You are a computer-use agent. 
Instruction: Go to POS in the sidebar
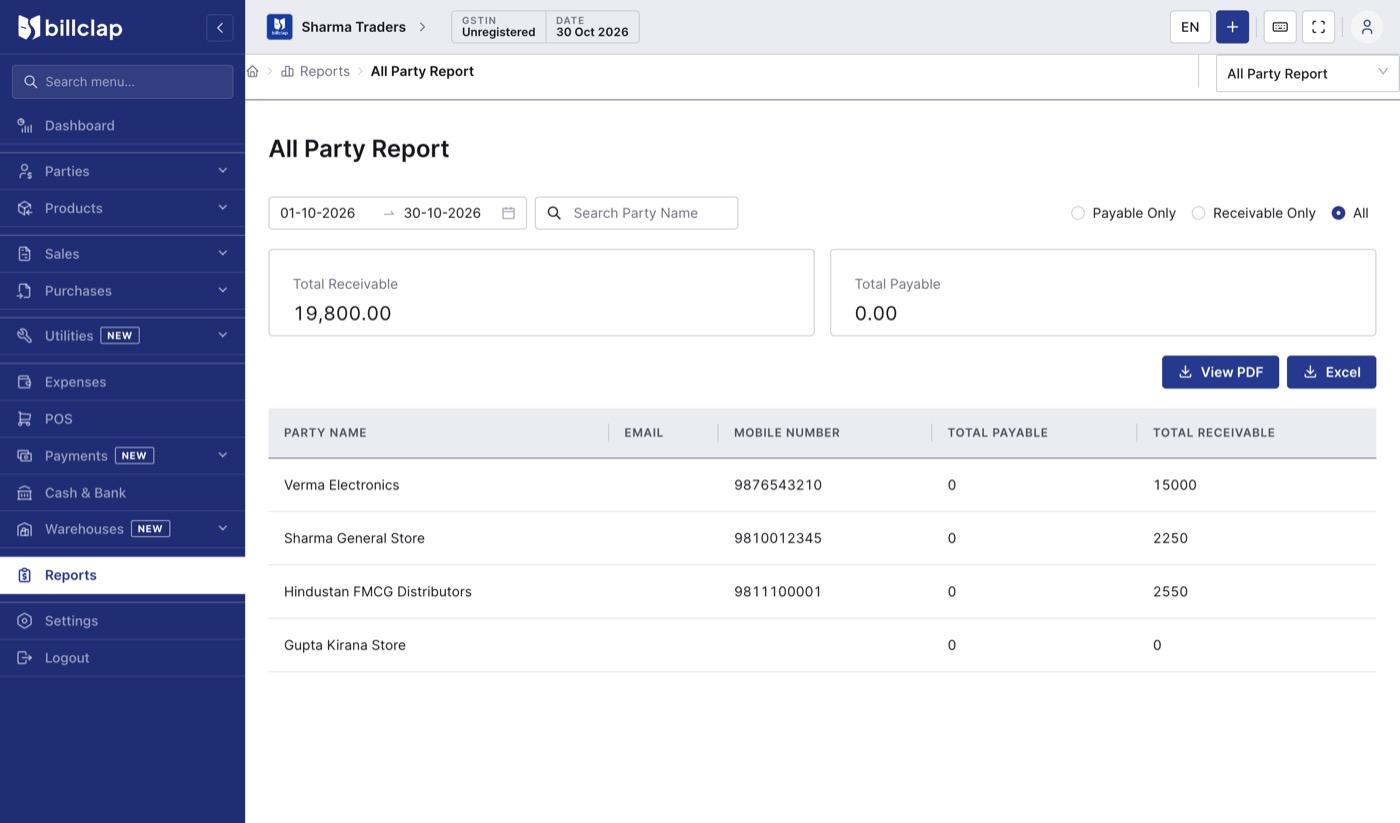point(122,419)
